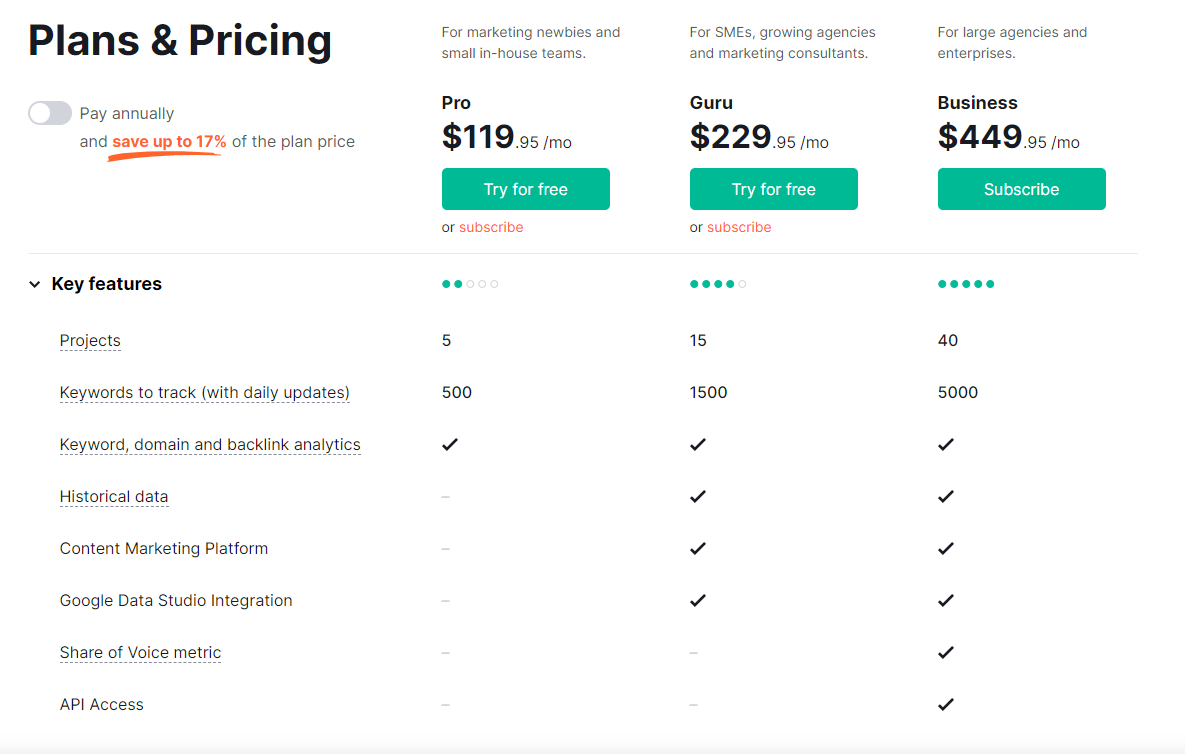Click the Projects feature label
Screen dimensions: 1185x756
click(x=90, y=341)
